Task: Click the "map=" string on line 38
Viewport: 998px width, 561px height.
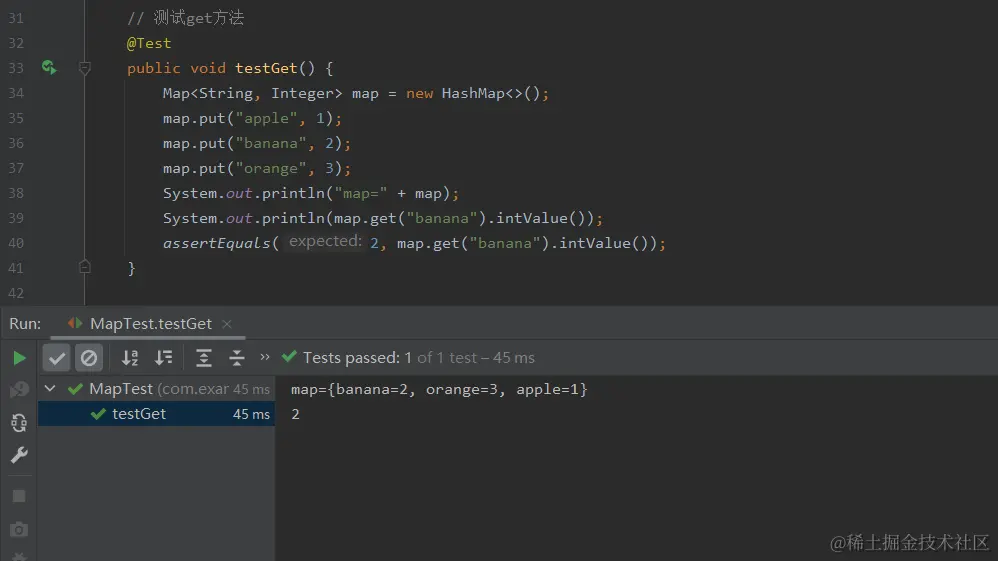Action: pyautogui.click(x=361, y=194)
